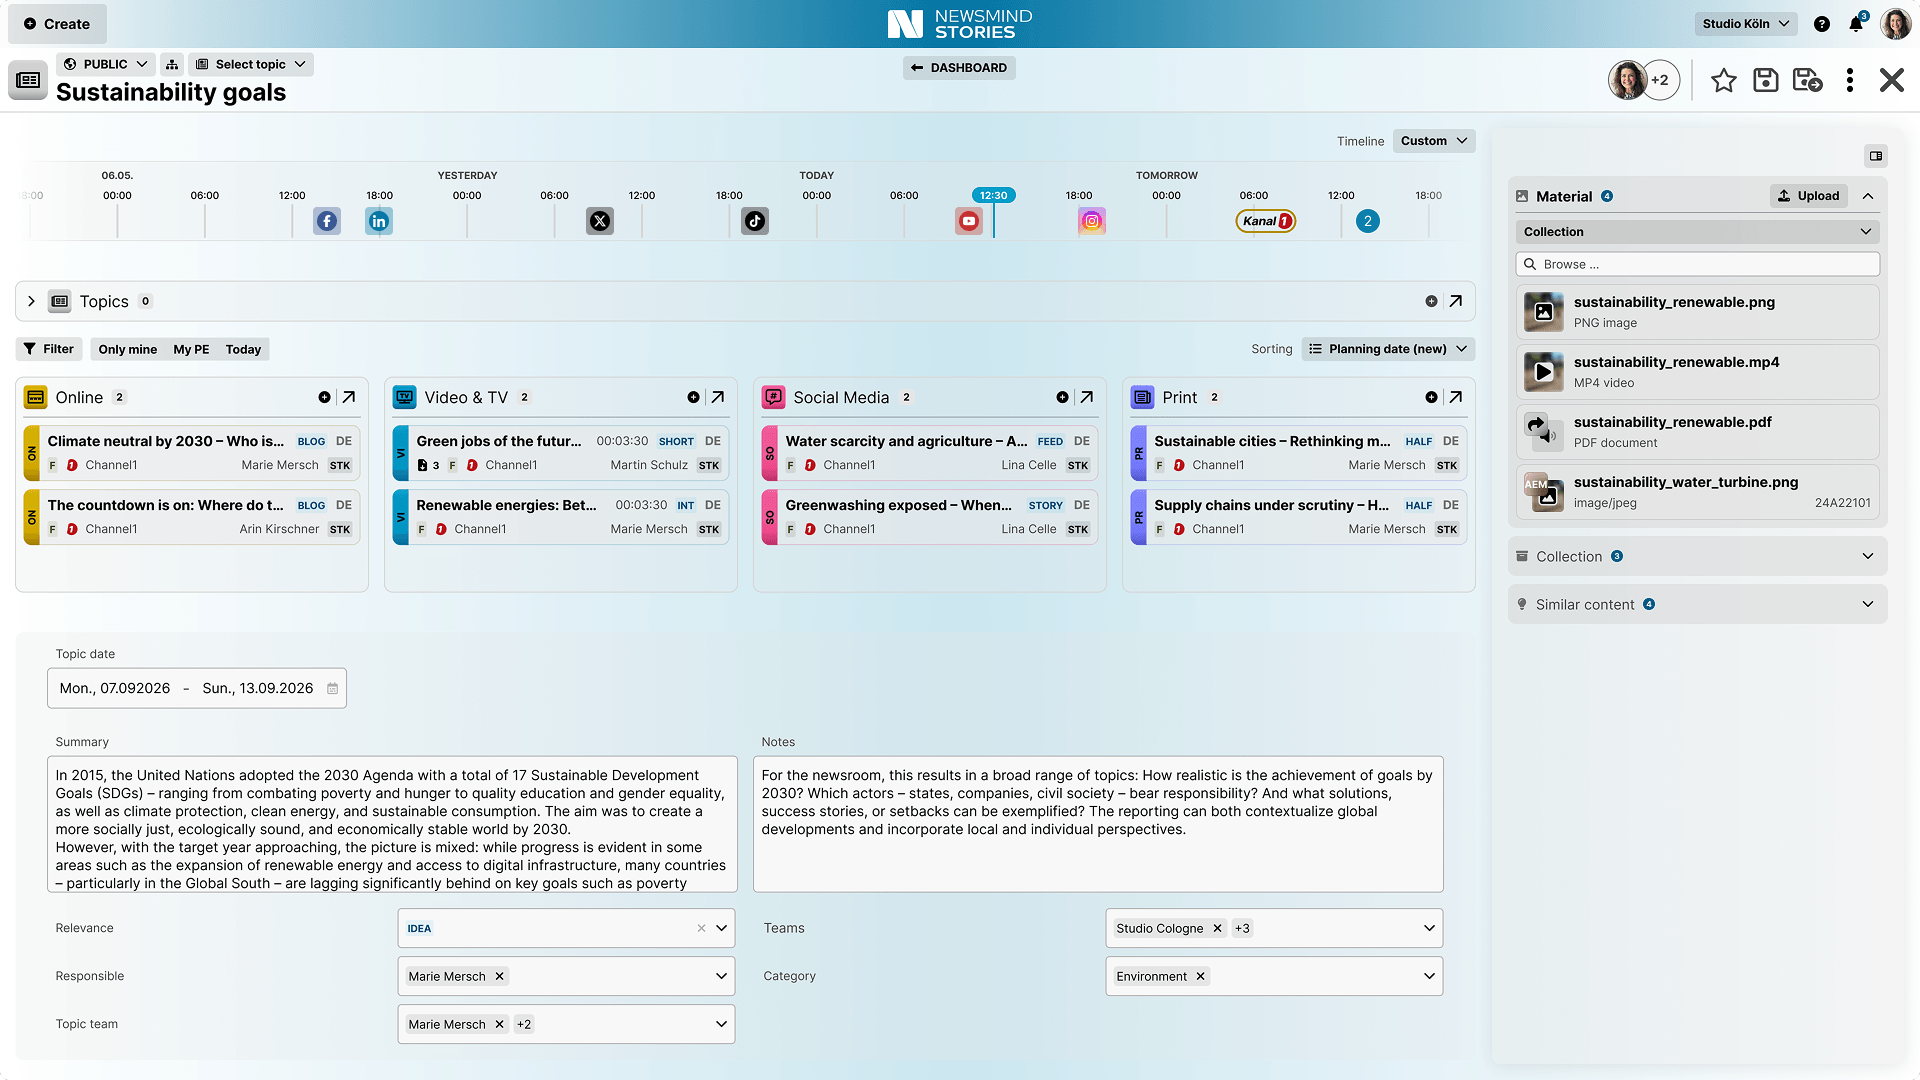Open the Studio Köln selector
Image resolution: width=1920 pixels, height=1080 pixels.
coord(1746,24)
